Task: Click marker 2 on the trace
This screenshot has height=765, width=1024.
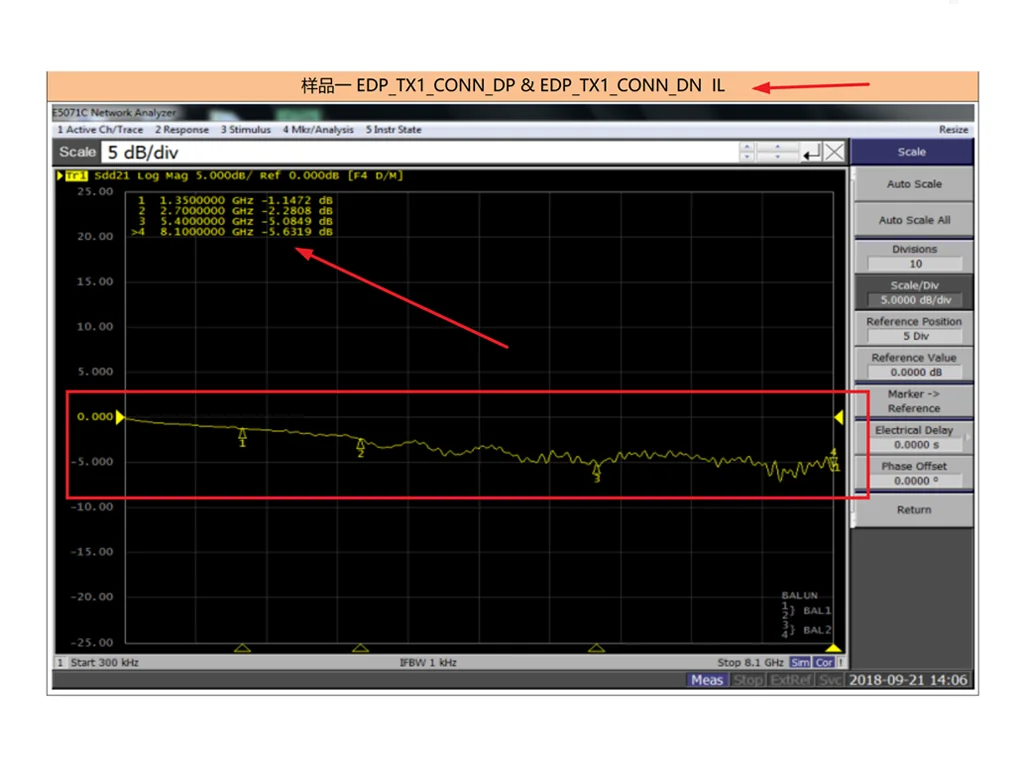Action: (360, 448)
